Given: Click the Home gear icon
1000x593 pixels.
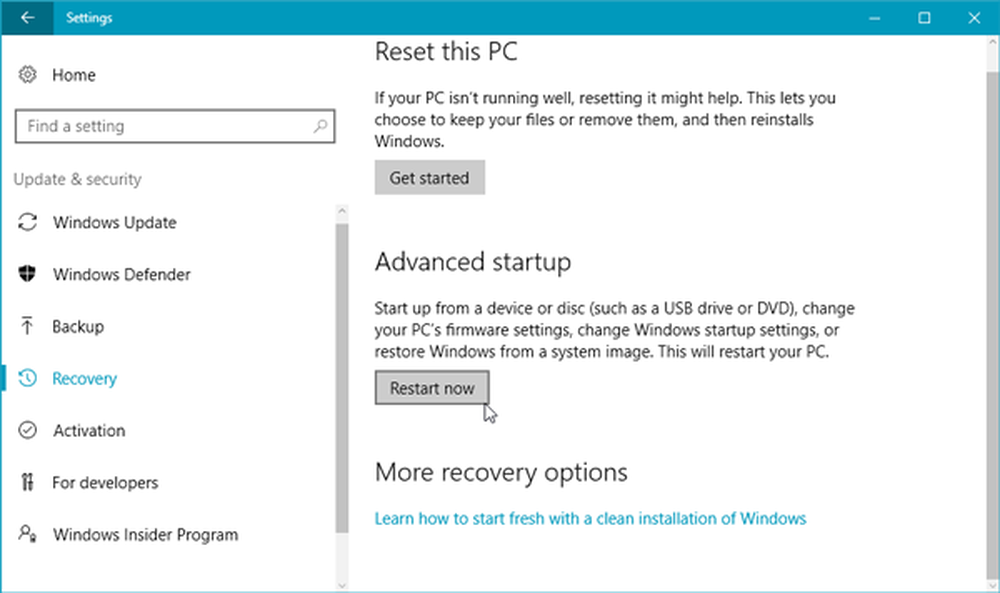Looking at the screenshot, I should click(x=27, y=75).
